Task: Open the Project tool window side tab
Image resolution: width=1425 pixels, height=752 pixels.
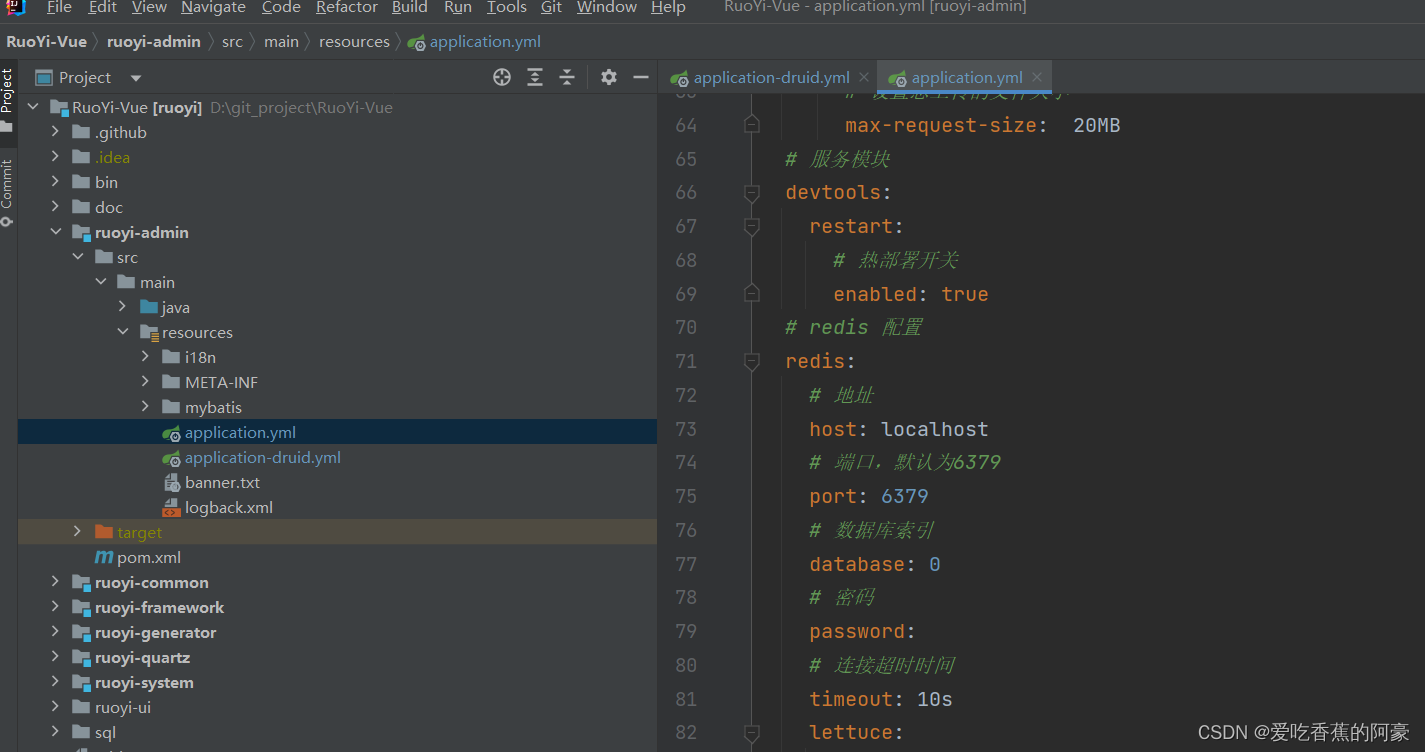Action: tap(7, 99)
